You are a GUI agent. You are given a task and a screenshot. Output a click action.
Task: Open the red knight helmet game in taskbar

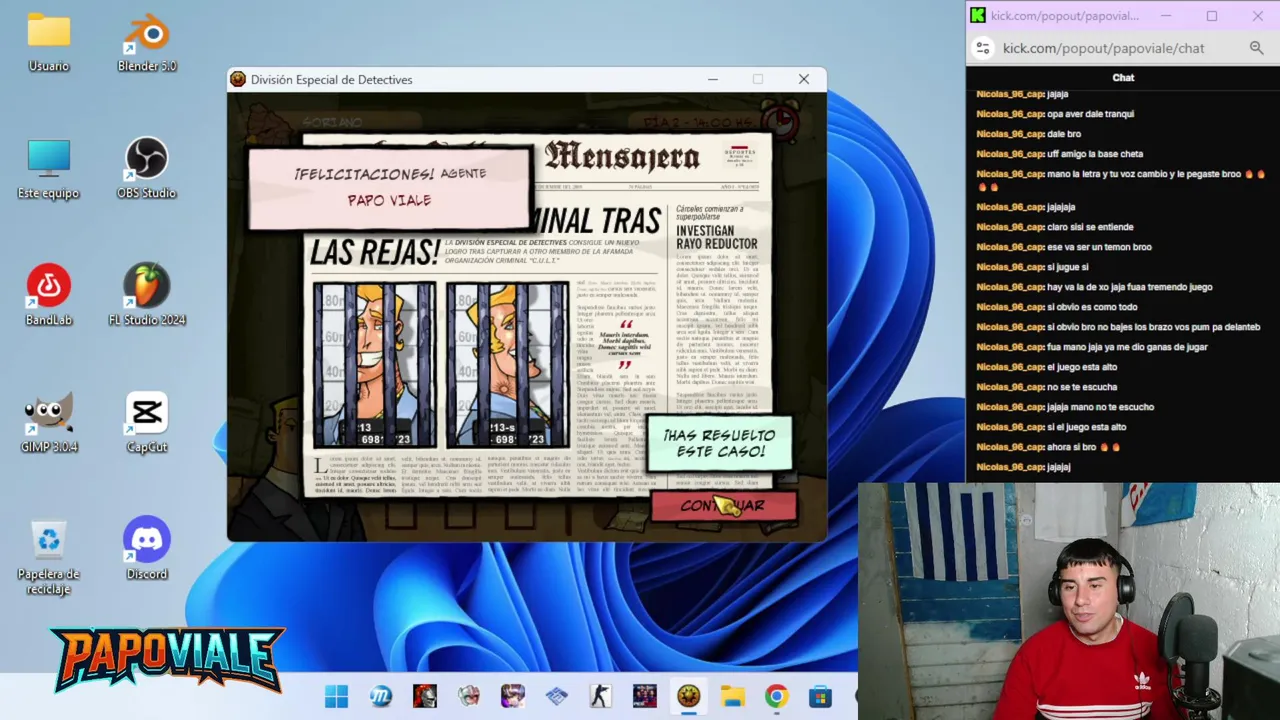[x=424, y=696]
